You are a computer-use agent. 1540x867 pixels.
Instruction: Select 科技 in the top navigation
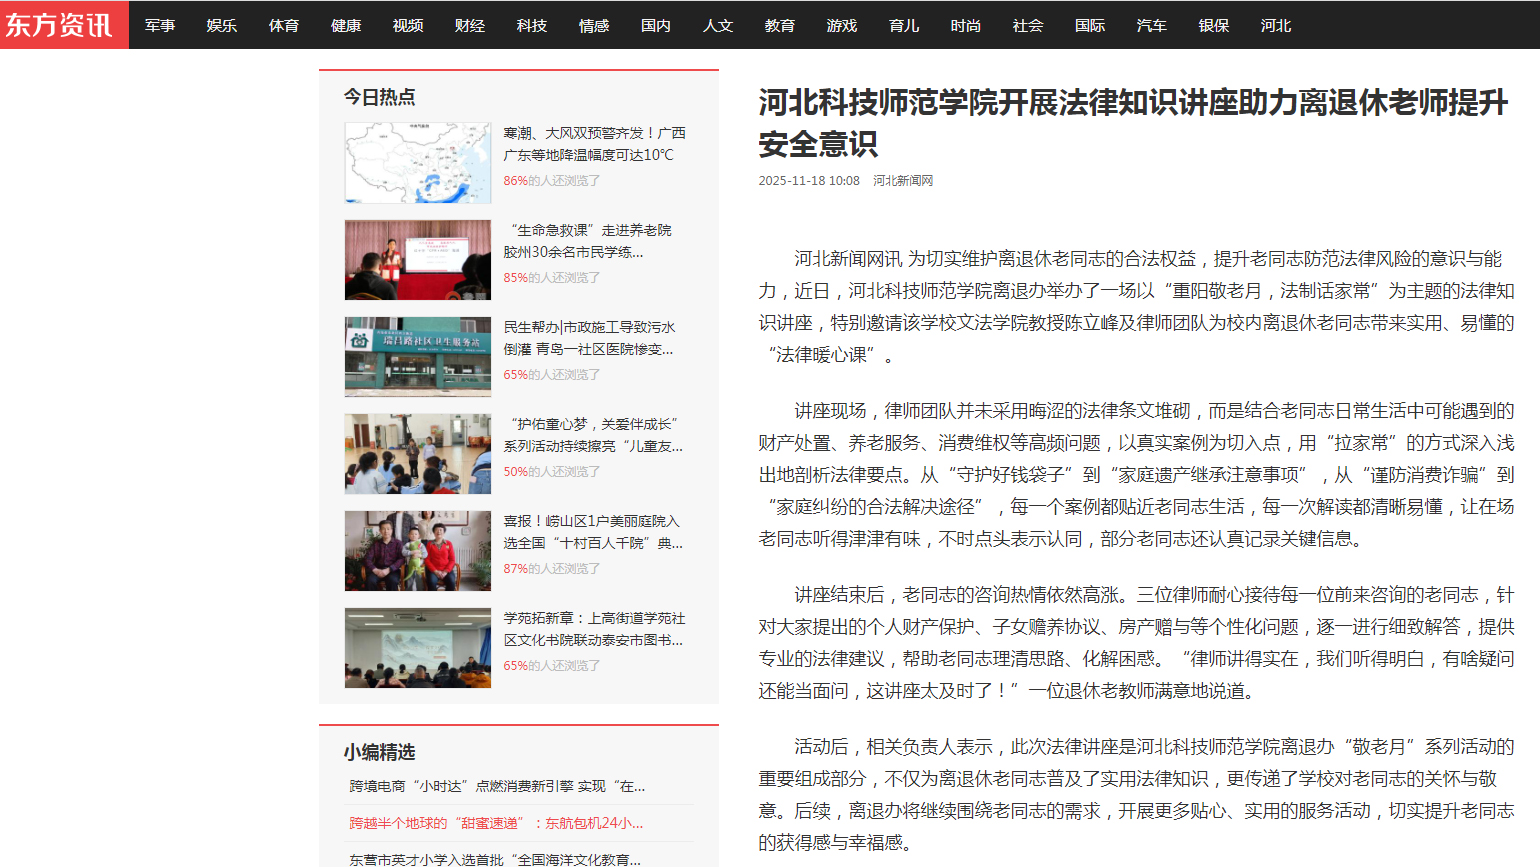click(x=532, y=26)
